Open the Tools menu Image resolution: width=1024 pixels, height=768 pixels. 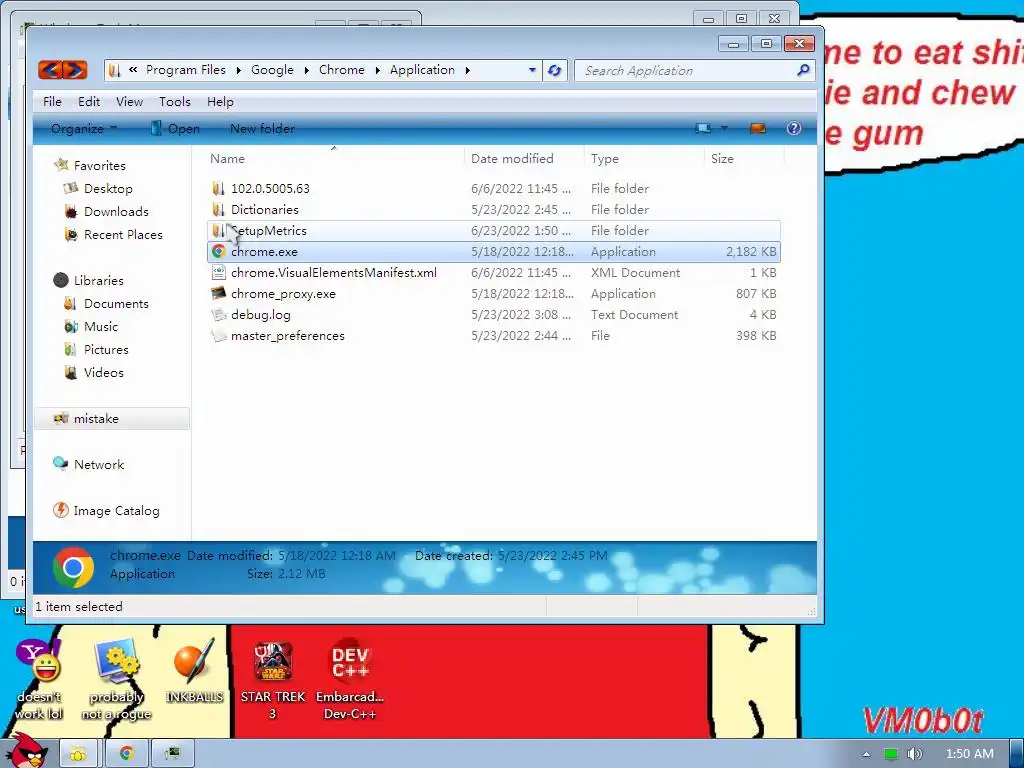click(x=175, y=102)
